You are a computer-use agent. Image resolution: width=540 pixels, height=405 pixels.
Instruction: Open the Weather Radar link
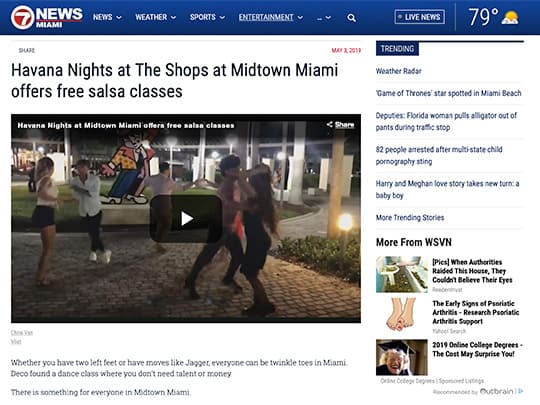398,71
